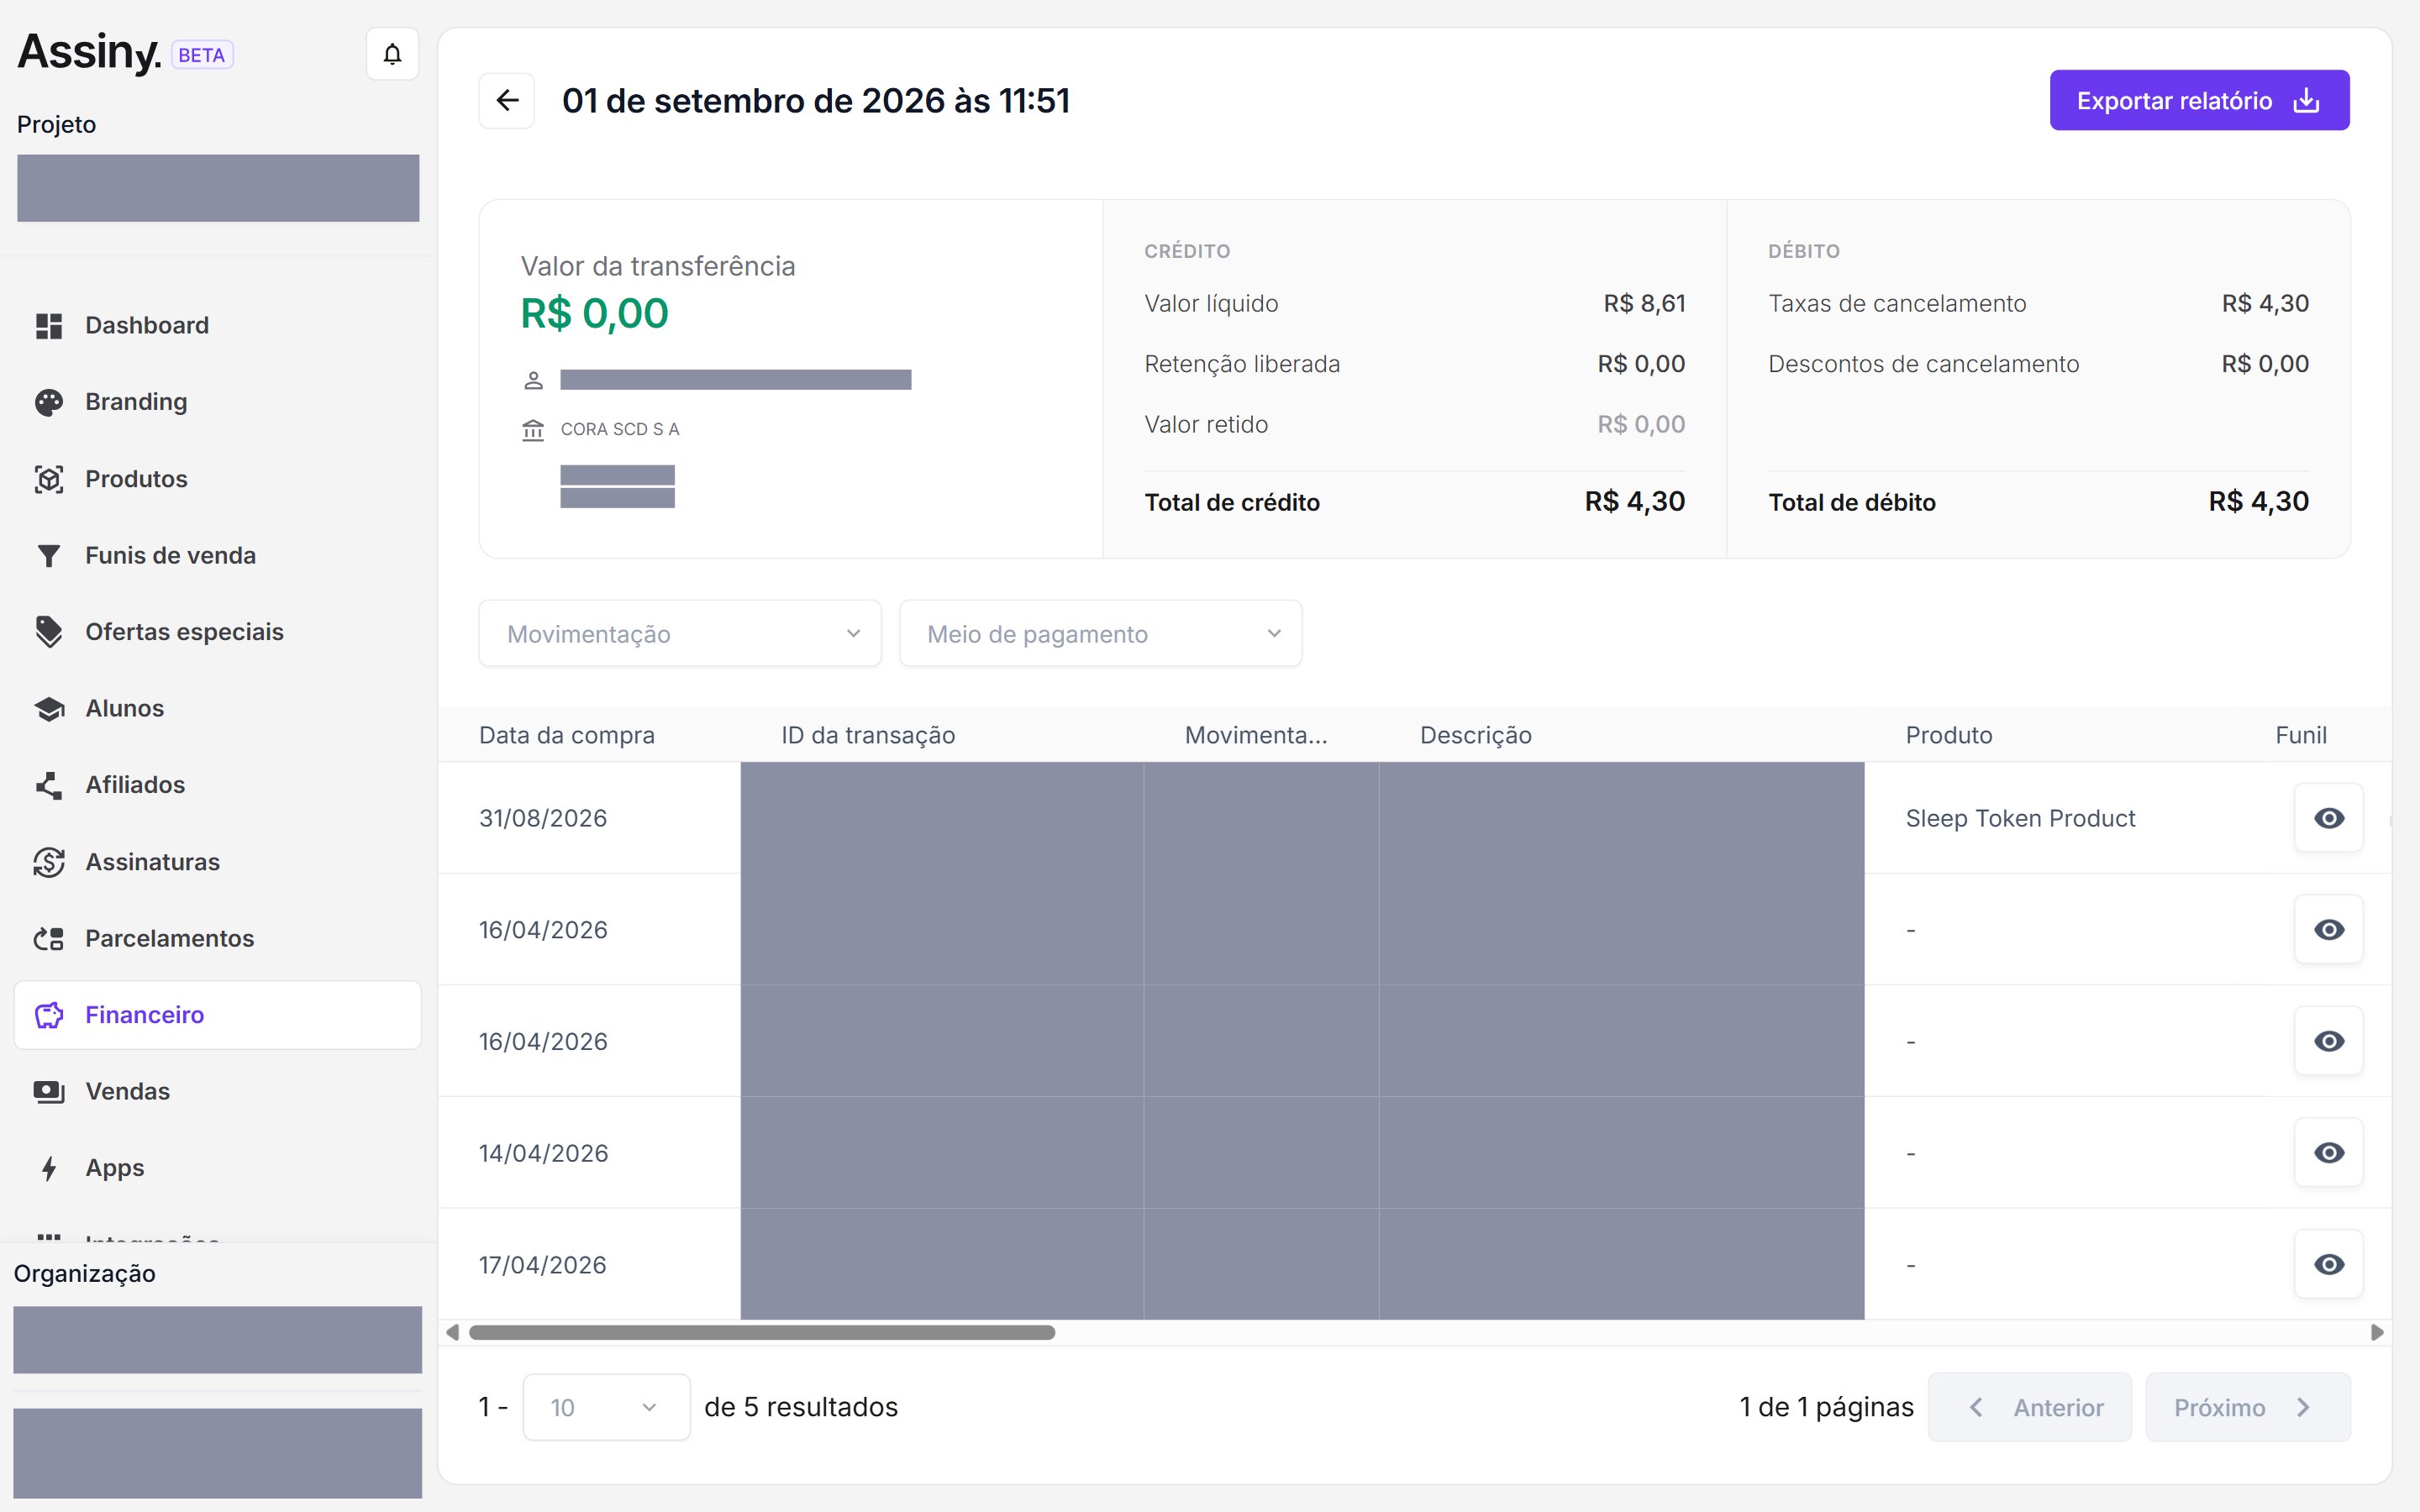2420x1512 pixels.
Task: Click the Próximo pagination button
Action: (x=2248, y=1407)
